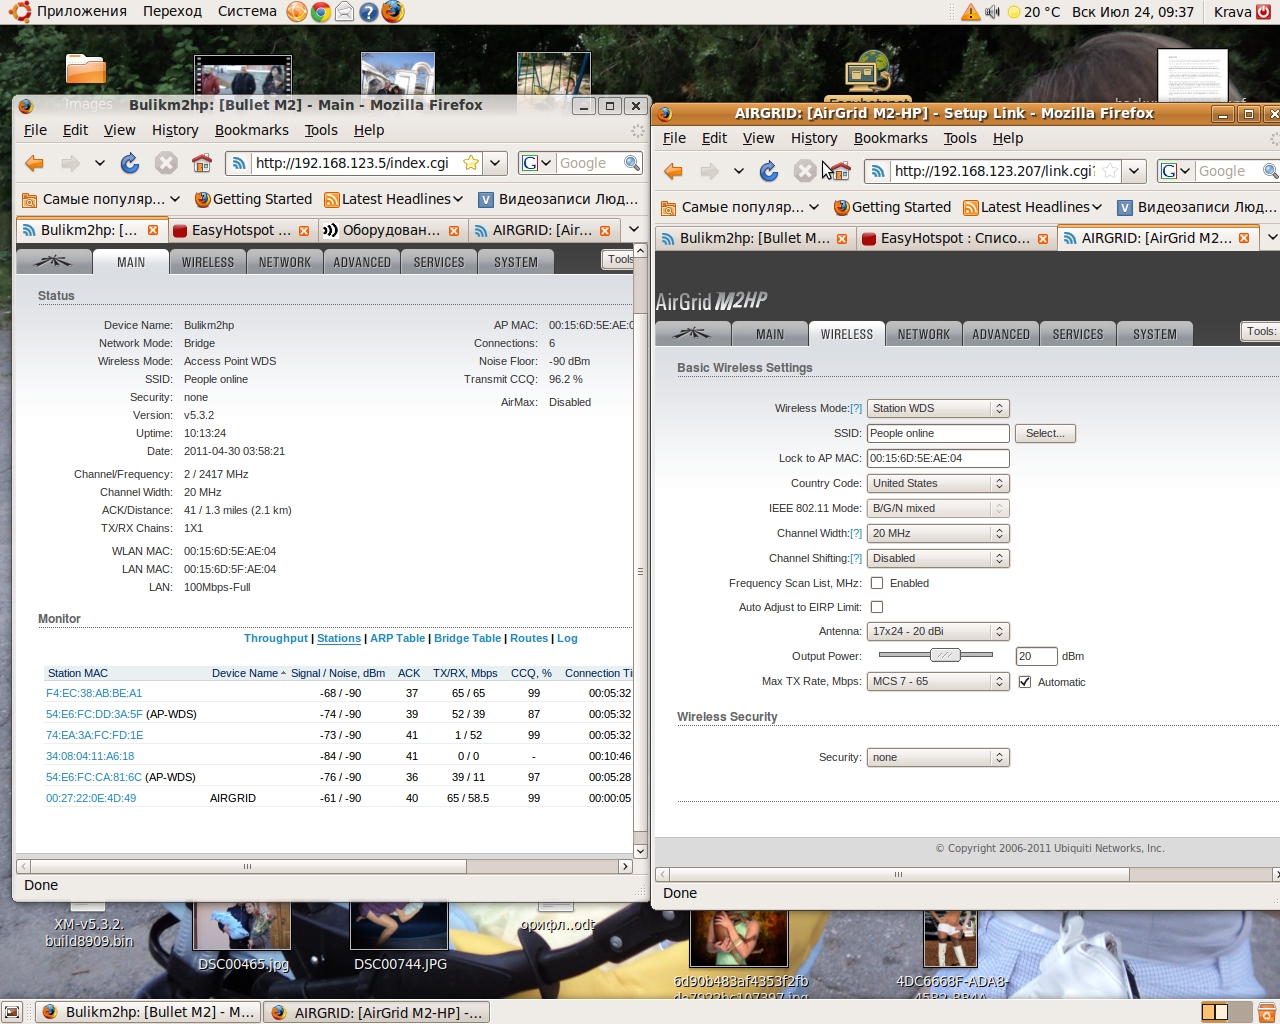Open the Wireless Mode dropdown showing Station WDS
1280x1024 pixels.
click(x=938, y=408)
